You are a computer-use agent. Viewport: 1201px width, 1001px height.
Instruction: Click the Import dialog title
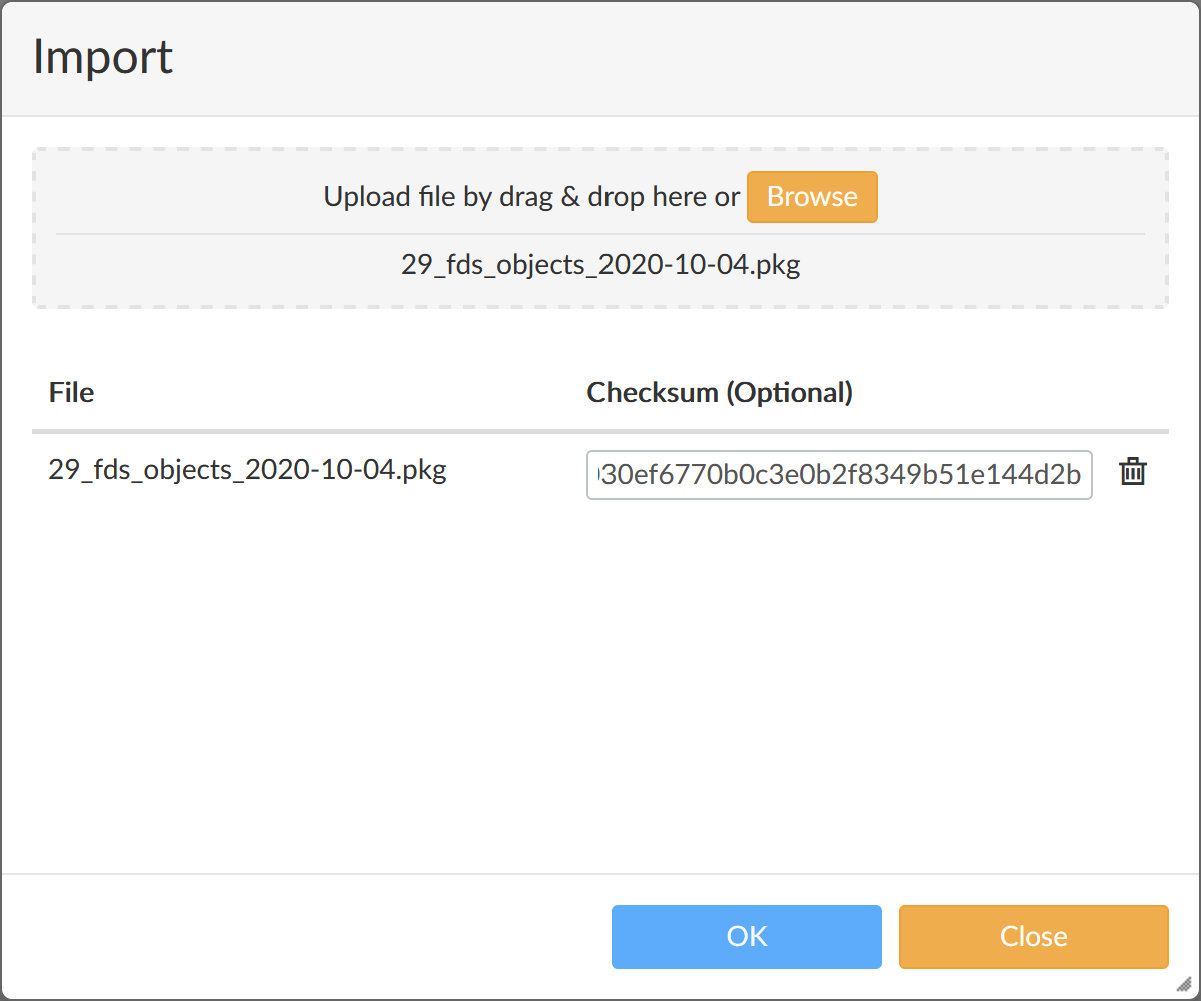[103, 57]
